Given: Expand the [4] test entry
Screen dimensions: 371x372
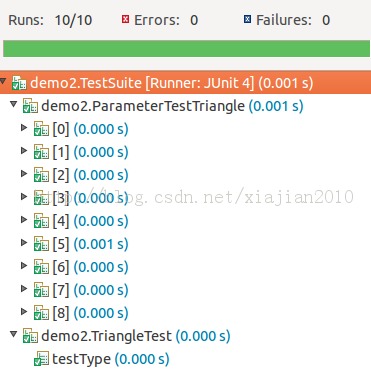Looking at the screenshot, I should tap(24, 220).
